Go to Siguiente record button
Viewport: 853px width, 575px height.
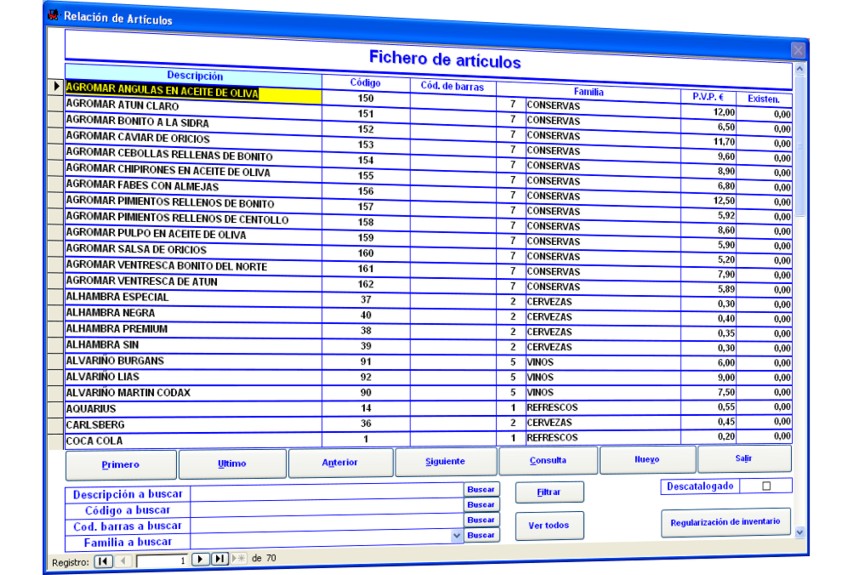click(x=446, y=461)
